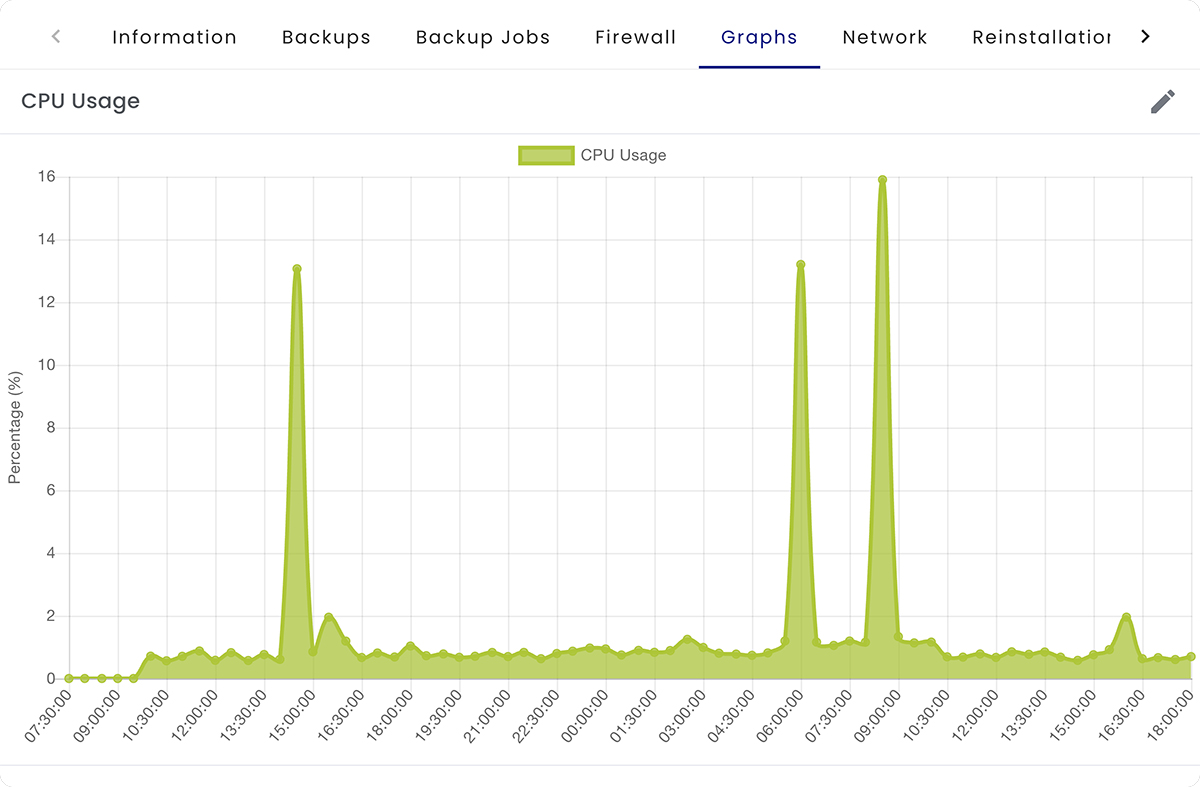Pick the spike data point at 06:00:00
The height and width of the screenshot is (787, 1200).
coord(800,265)
